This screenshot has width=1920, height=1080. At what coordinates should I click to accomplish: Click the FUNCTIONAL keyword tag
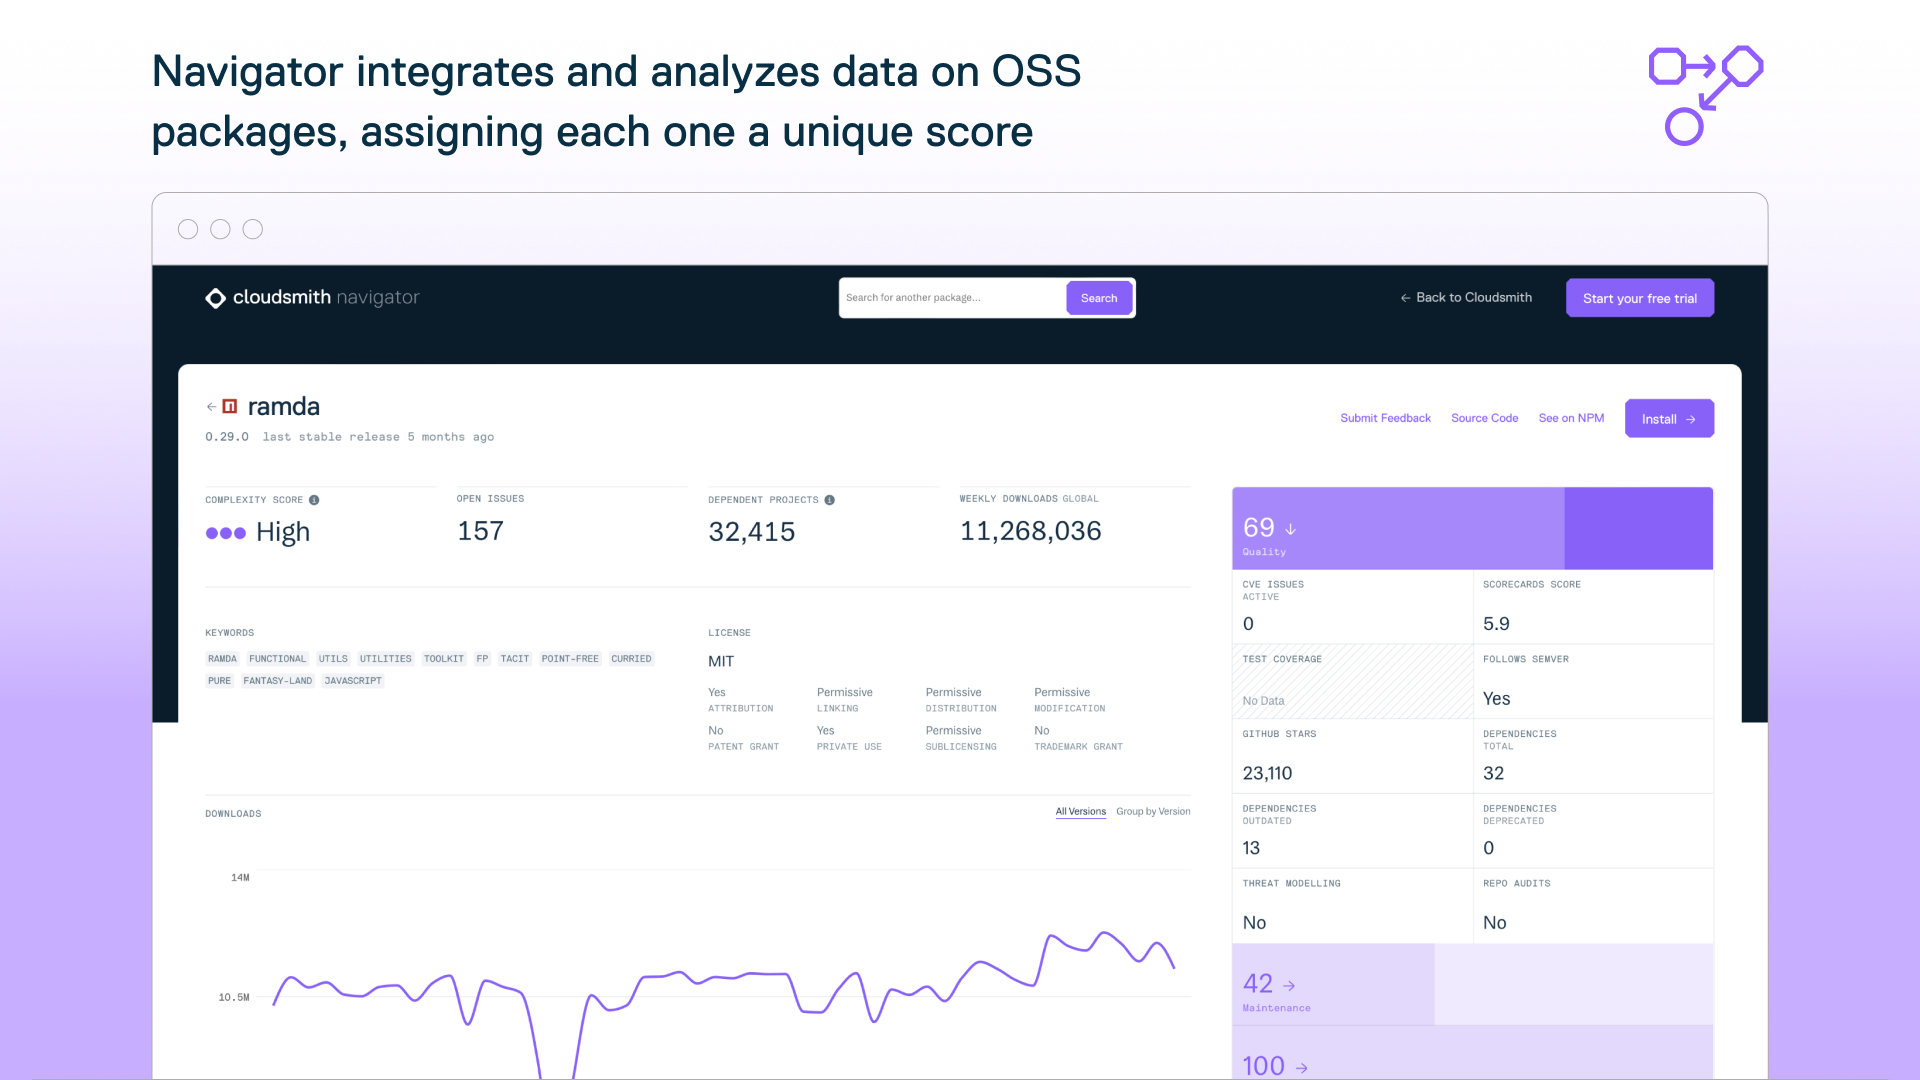tap(277, 659)
